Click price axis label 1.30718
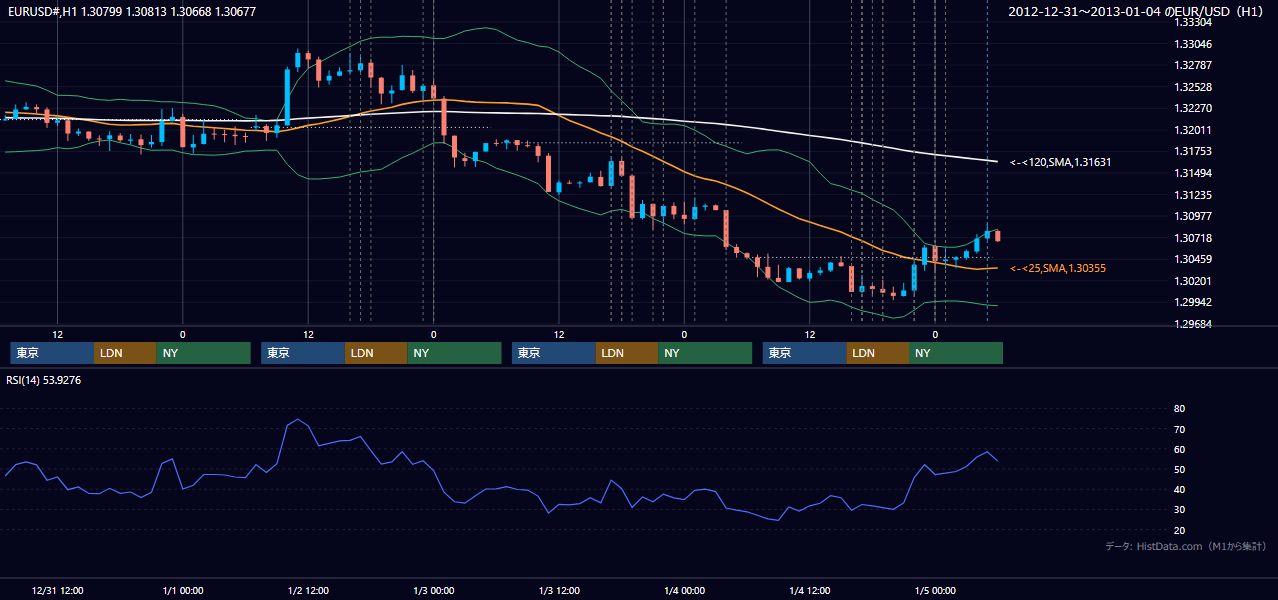Screen dimensions: 1278x600 tap(1193, 238)
